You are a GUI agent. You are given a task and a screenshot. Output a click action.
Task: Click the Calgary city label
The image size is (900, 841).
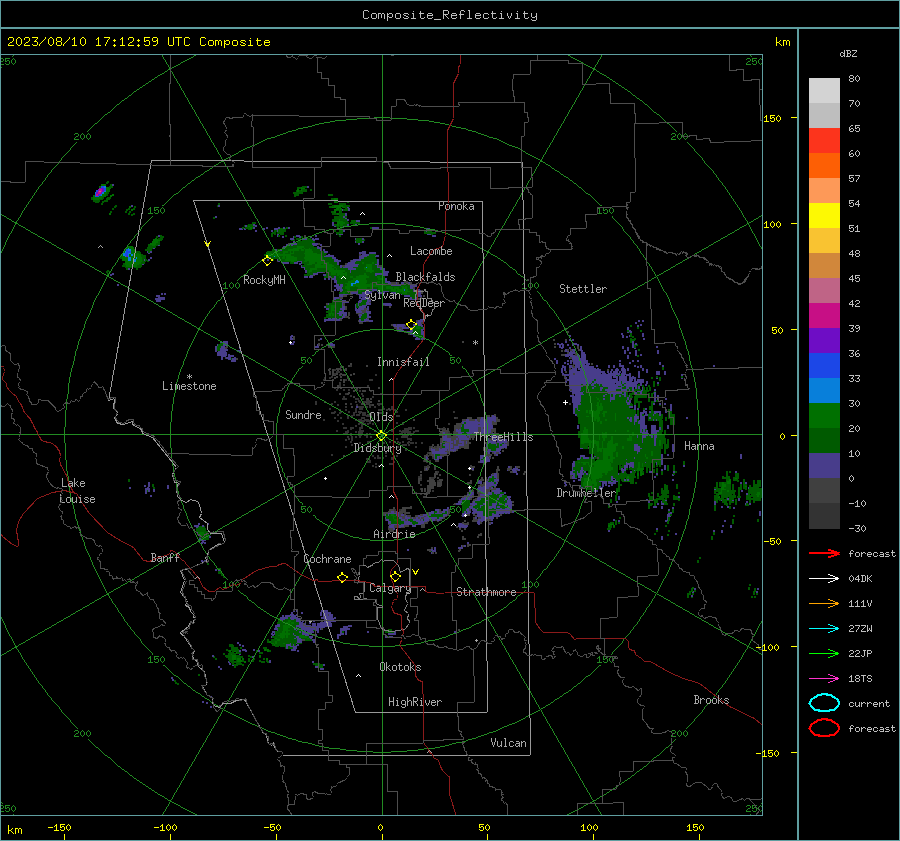pyautogui.click(x=390, y=588)
